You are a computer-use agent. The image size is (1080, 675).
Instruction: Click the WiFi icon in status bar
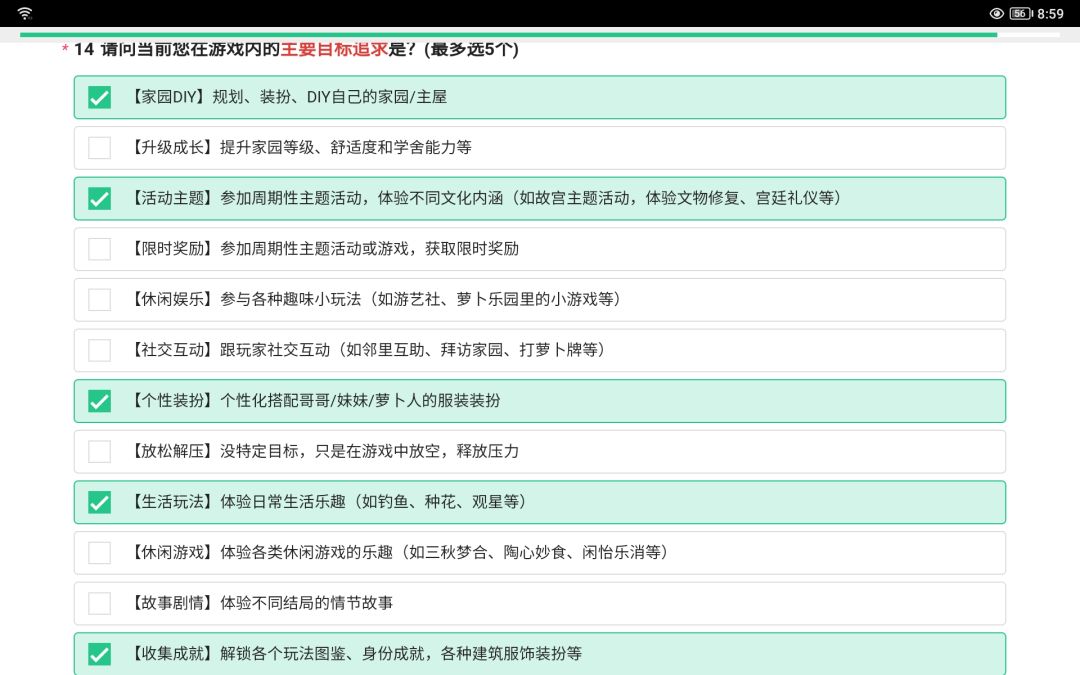pos(25,13)
